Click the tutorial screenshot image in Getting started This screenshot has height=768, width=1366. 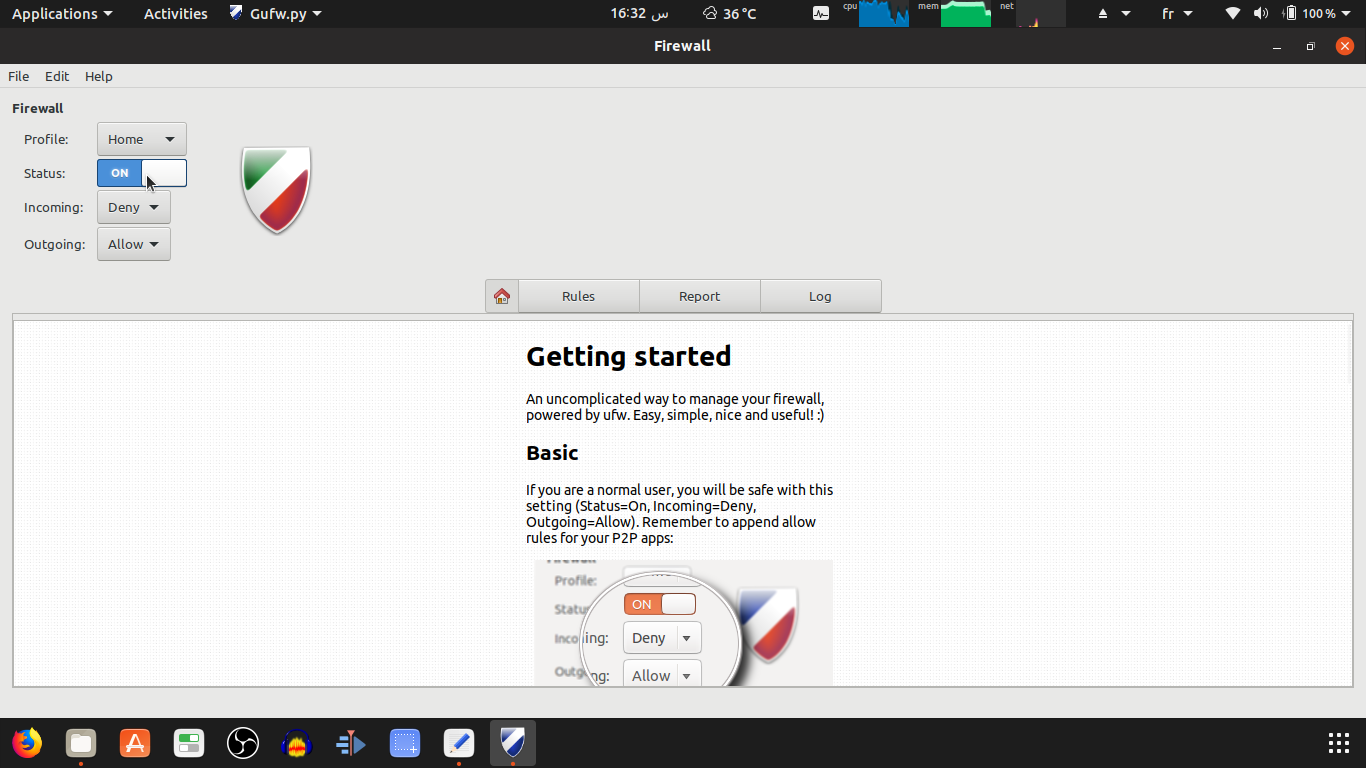pos(684,622)
